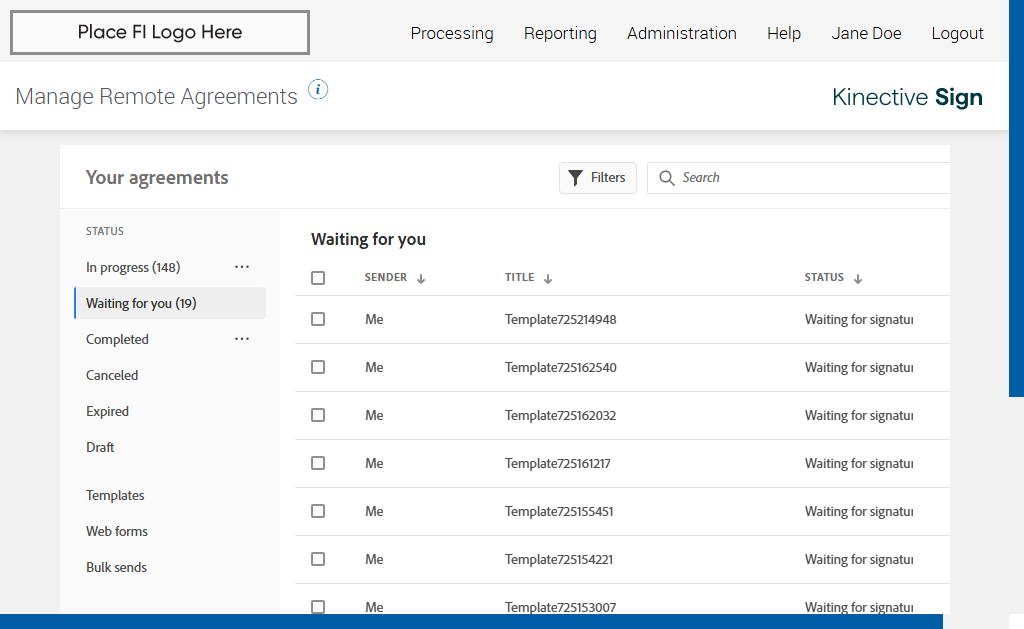Viewport: 1024px width, 629px height.
Task: Go to the Web forms section
Action: [117, 531]
